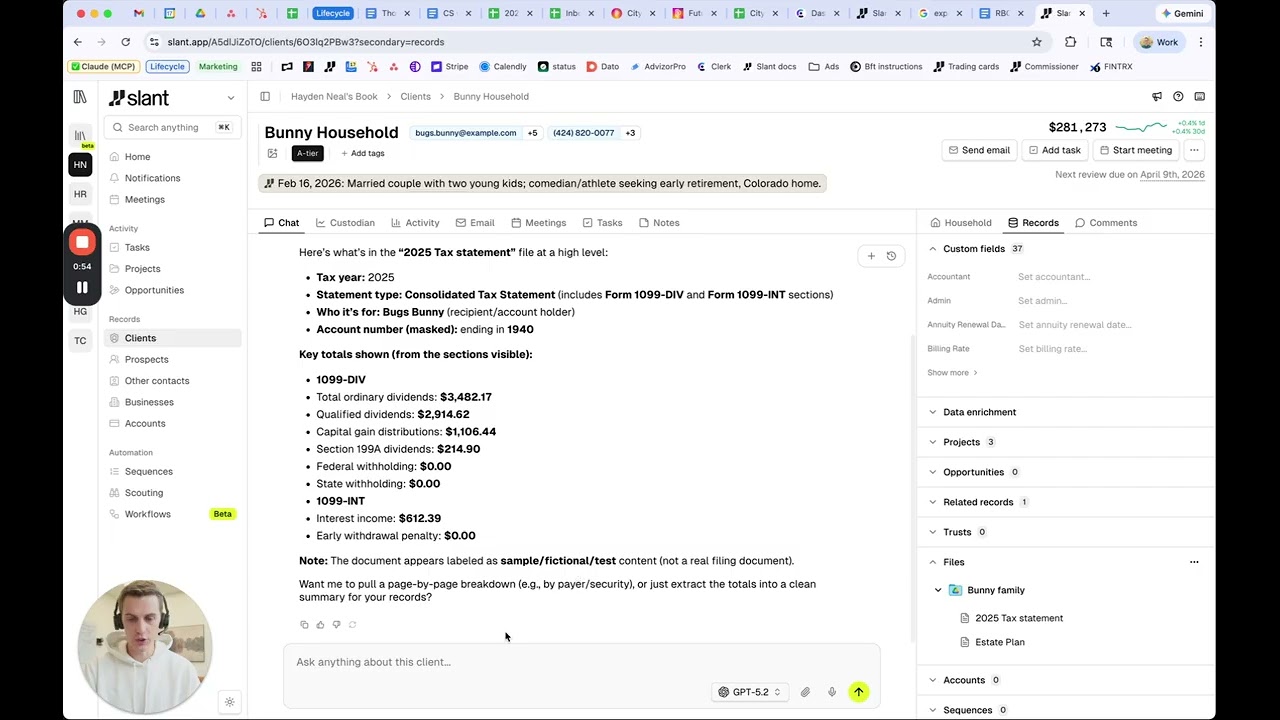Viewport: 1280px width, 720px height.
Task: Click the Search anything field
Action: [172, 127]
